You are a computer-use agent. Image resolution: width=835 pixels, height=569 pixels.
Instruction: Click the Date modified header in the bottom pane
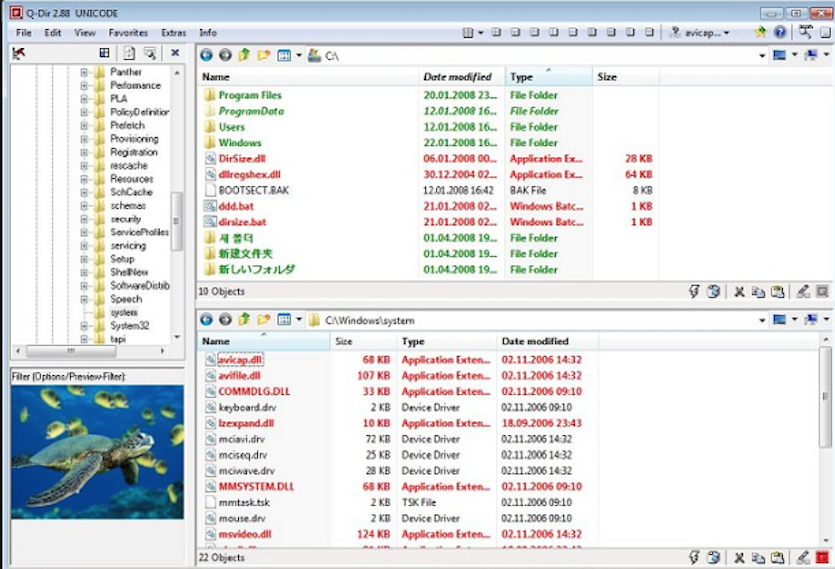547,341
